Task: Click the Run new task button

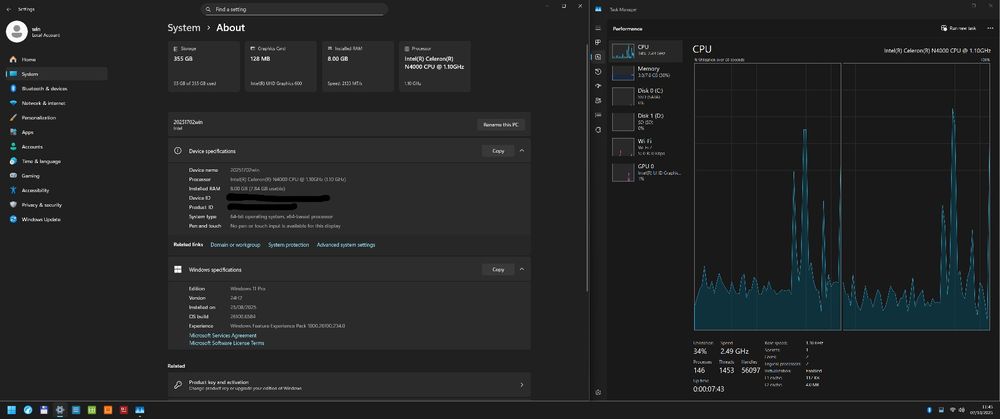Action: pyautogui.click(x=958, y=28)
